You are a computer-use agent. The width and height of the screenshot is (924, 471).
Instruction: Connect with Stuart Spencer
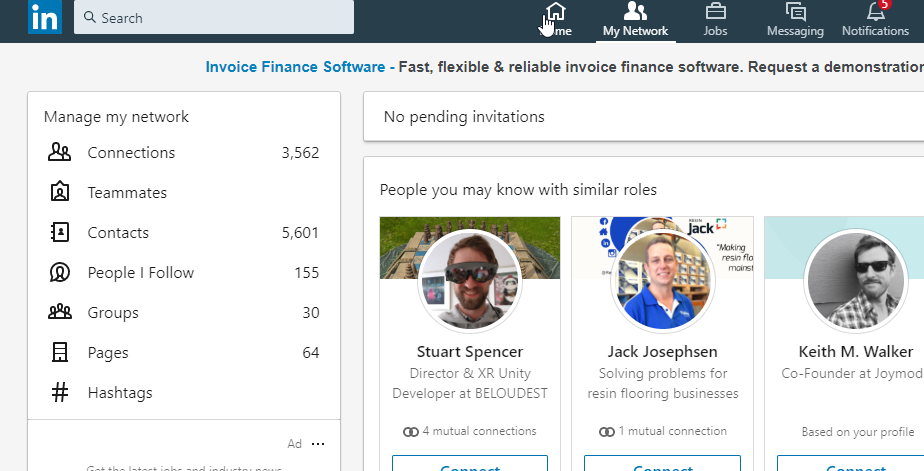(x=469, y=465)
